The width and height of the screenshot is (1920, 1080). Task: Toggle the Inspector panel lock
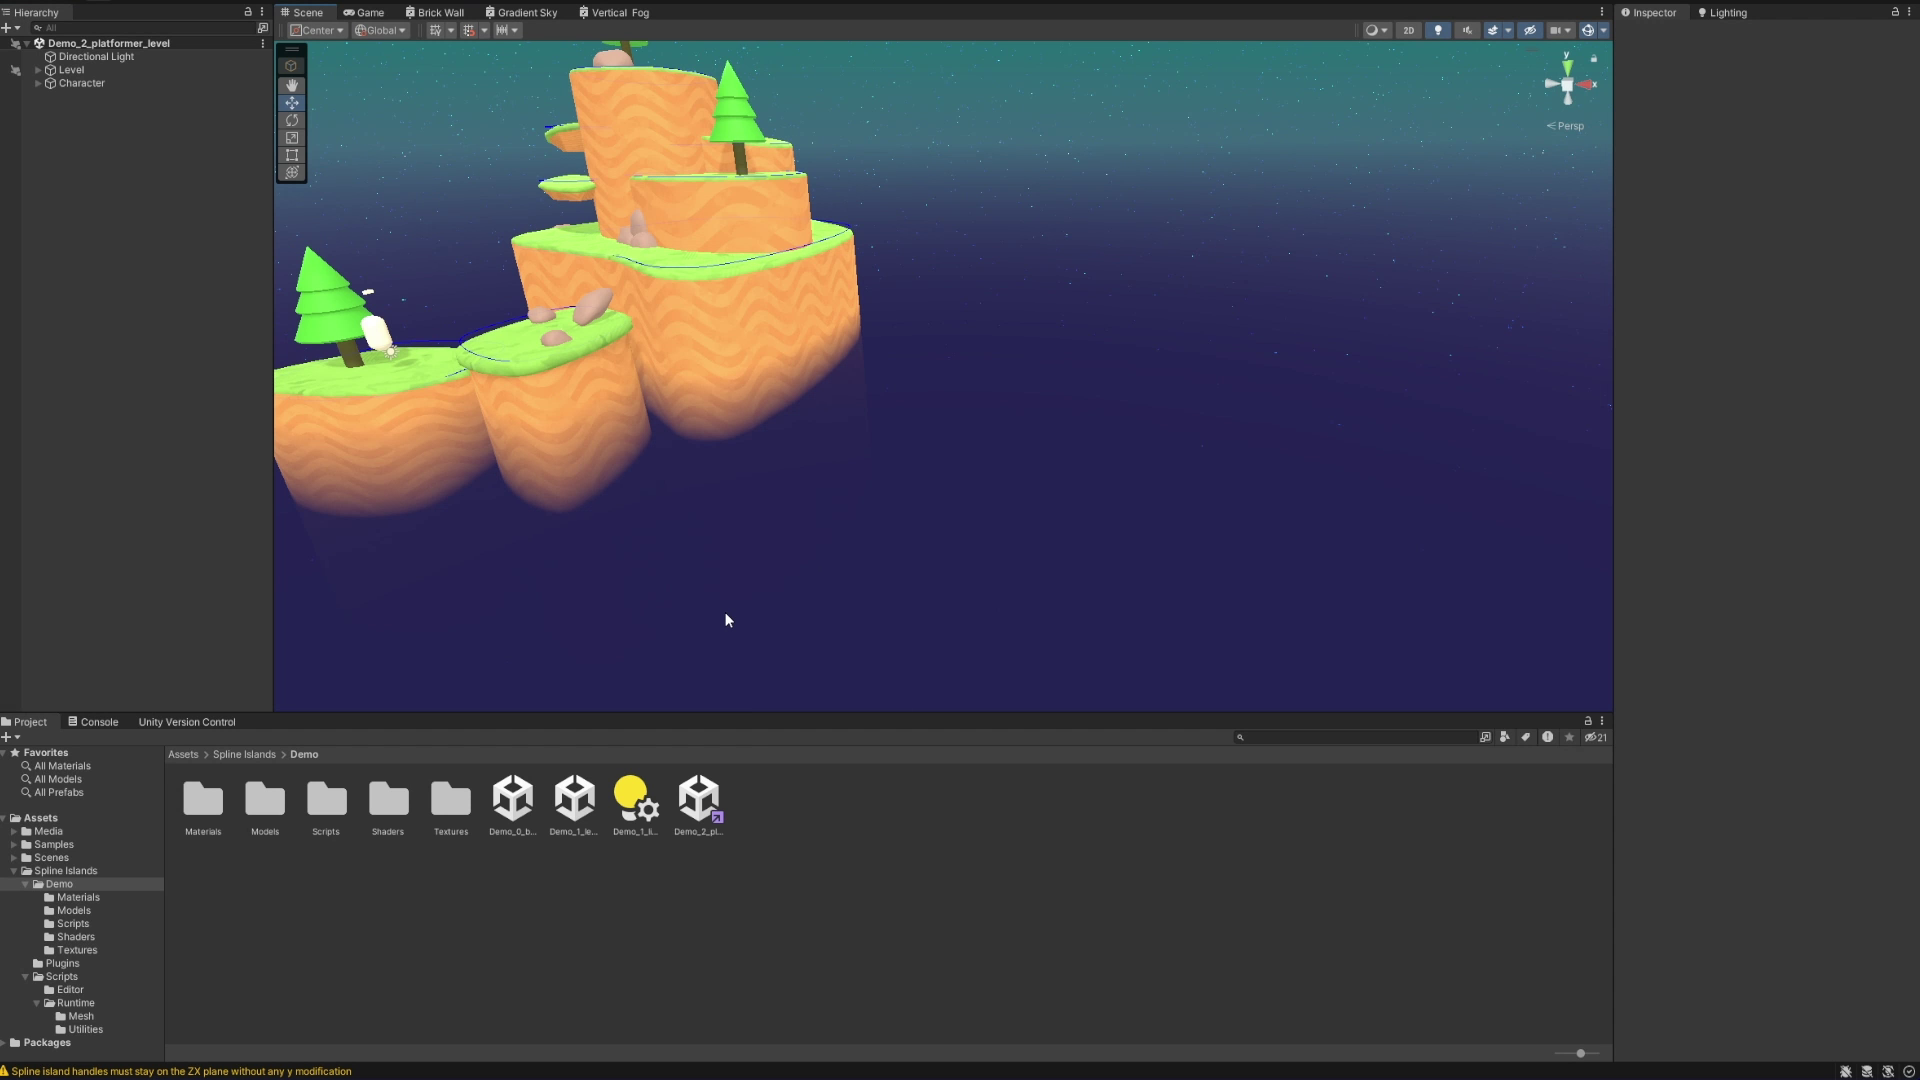pos(1895,12)
